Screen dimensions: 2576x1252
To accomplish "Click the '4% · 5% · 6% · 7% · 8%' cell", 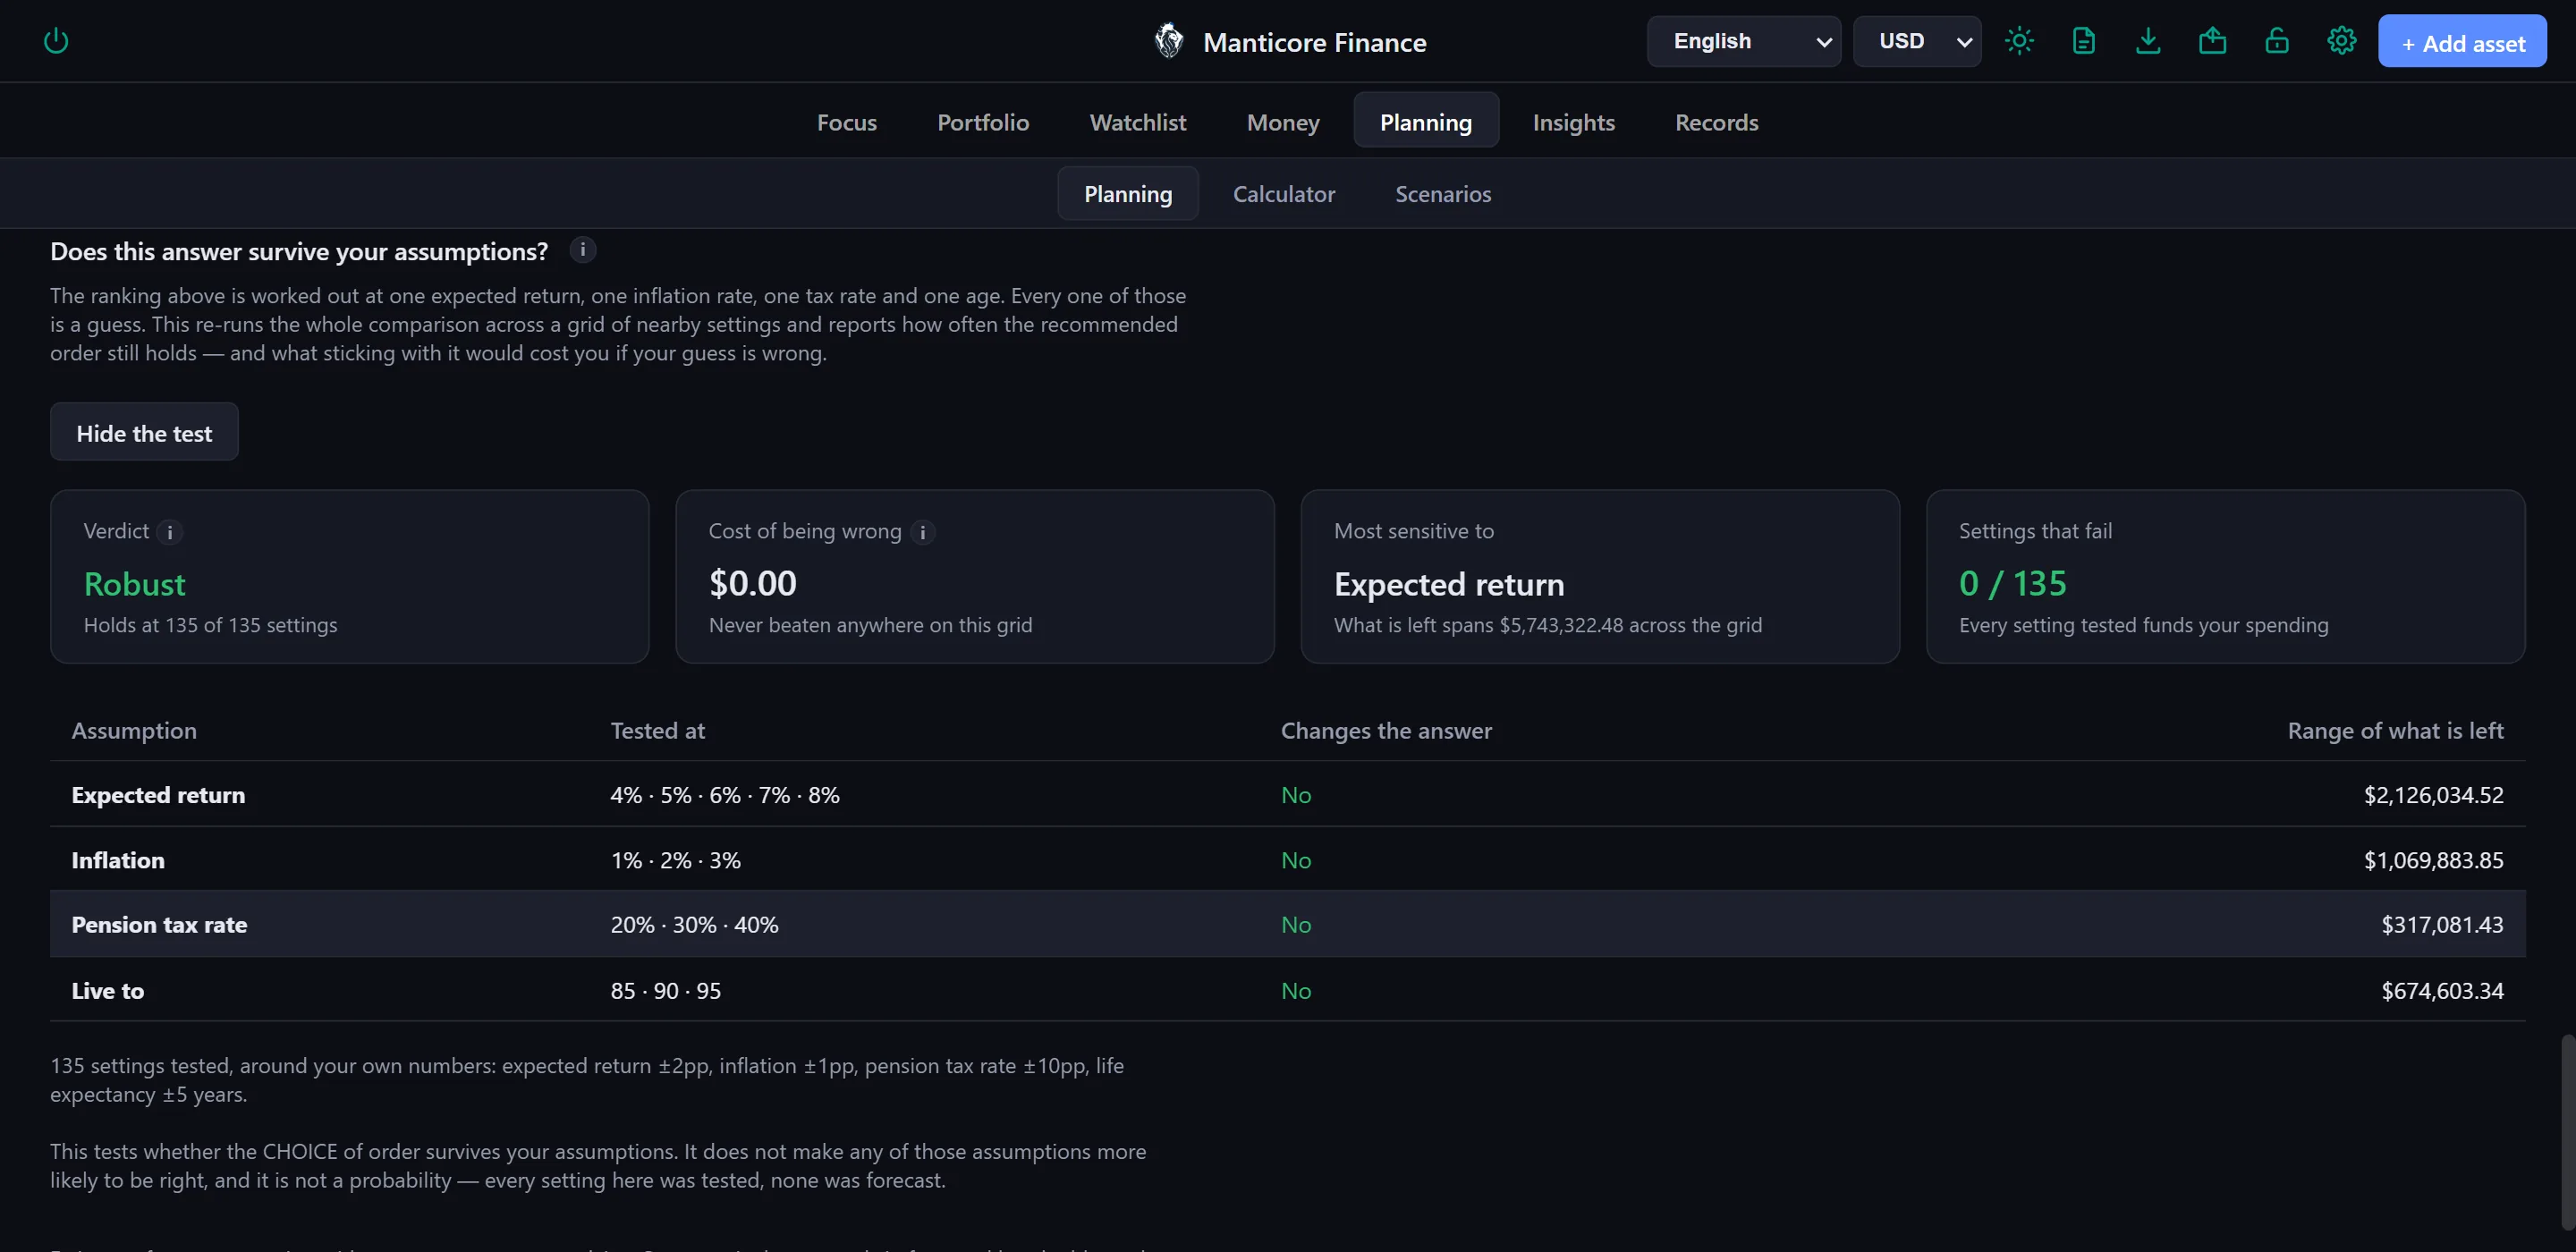I will [725, 794].
